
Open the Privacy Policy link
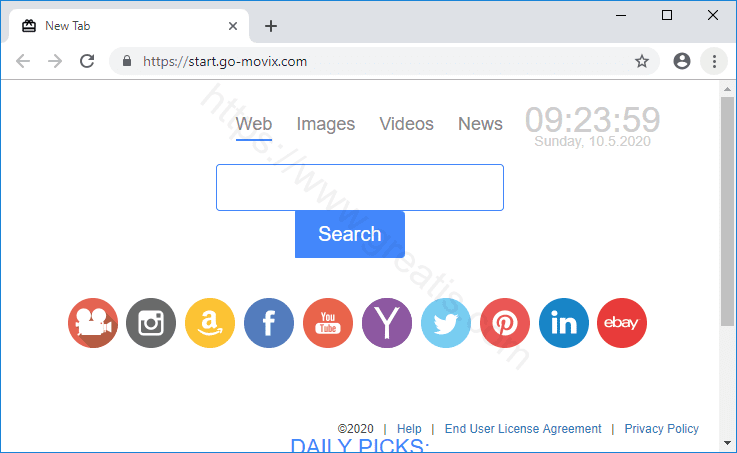click(x=661, y=429)
